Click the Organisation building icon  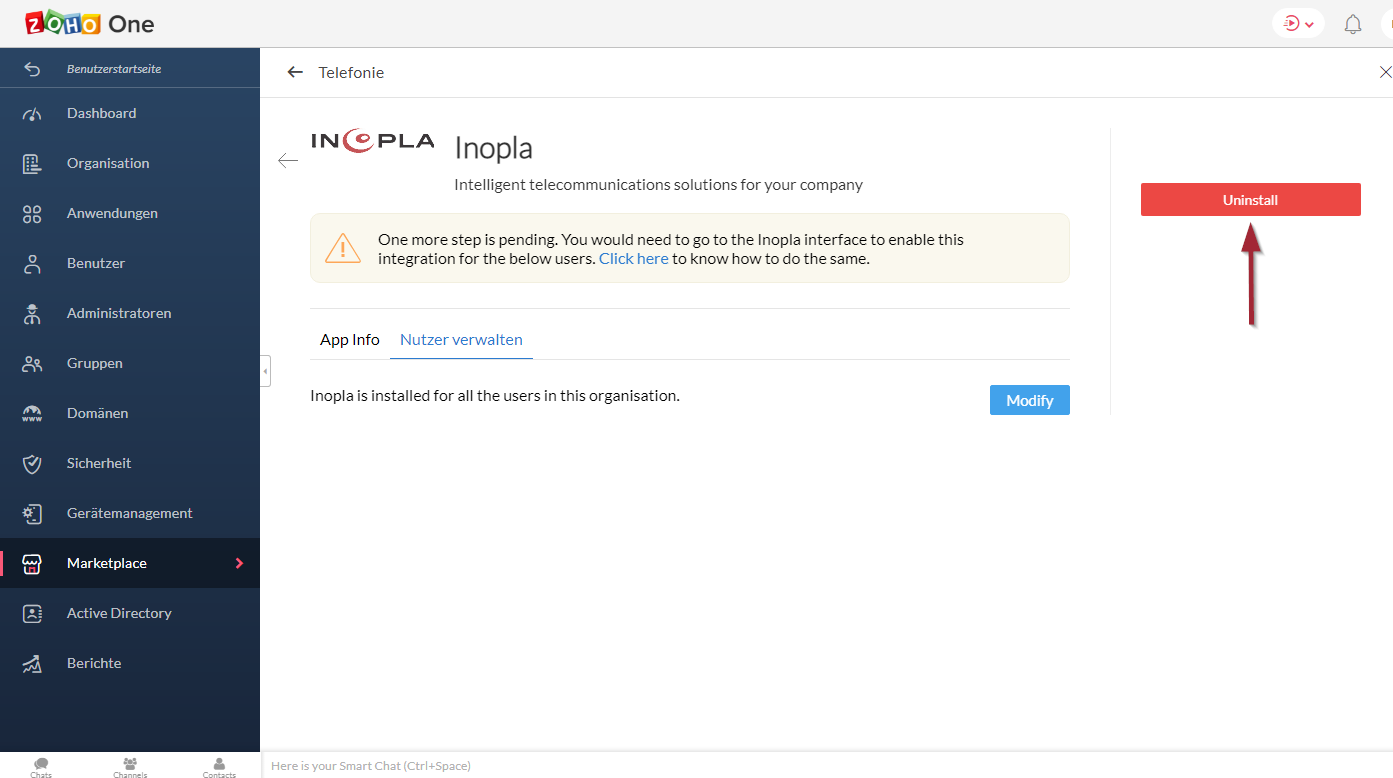[32, 164]
